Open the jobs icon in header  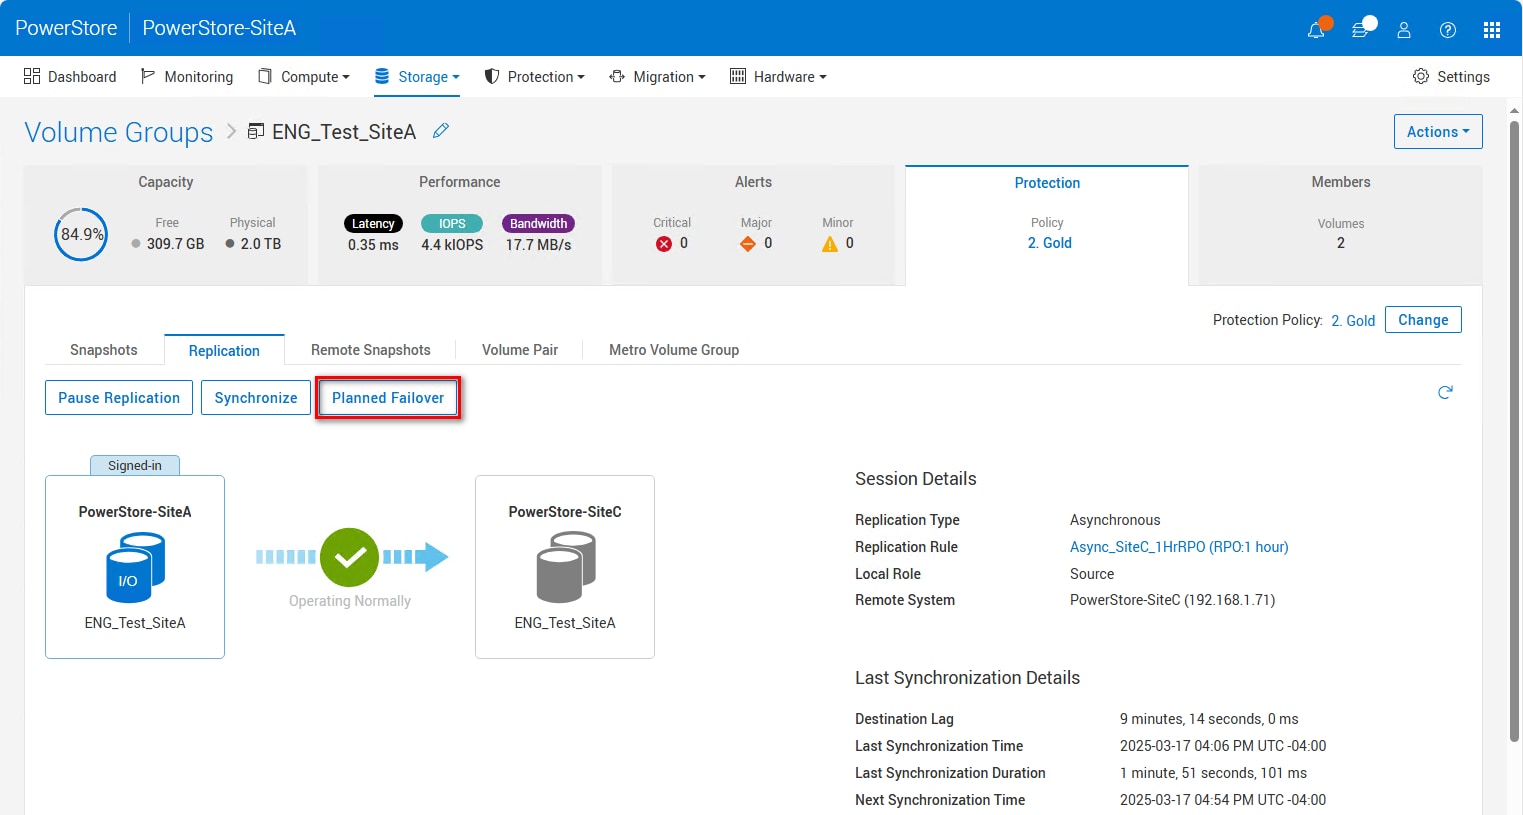click(x=1360, y=30)
